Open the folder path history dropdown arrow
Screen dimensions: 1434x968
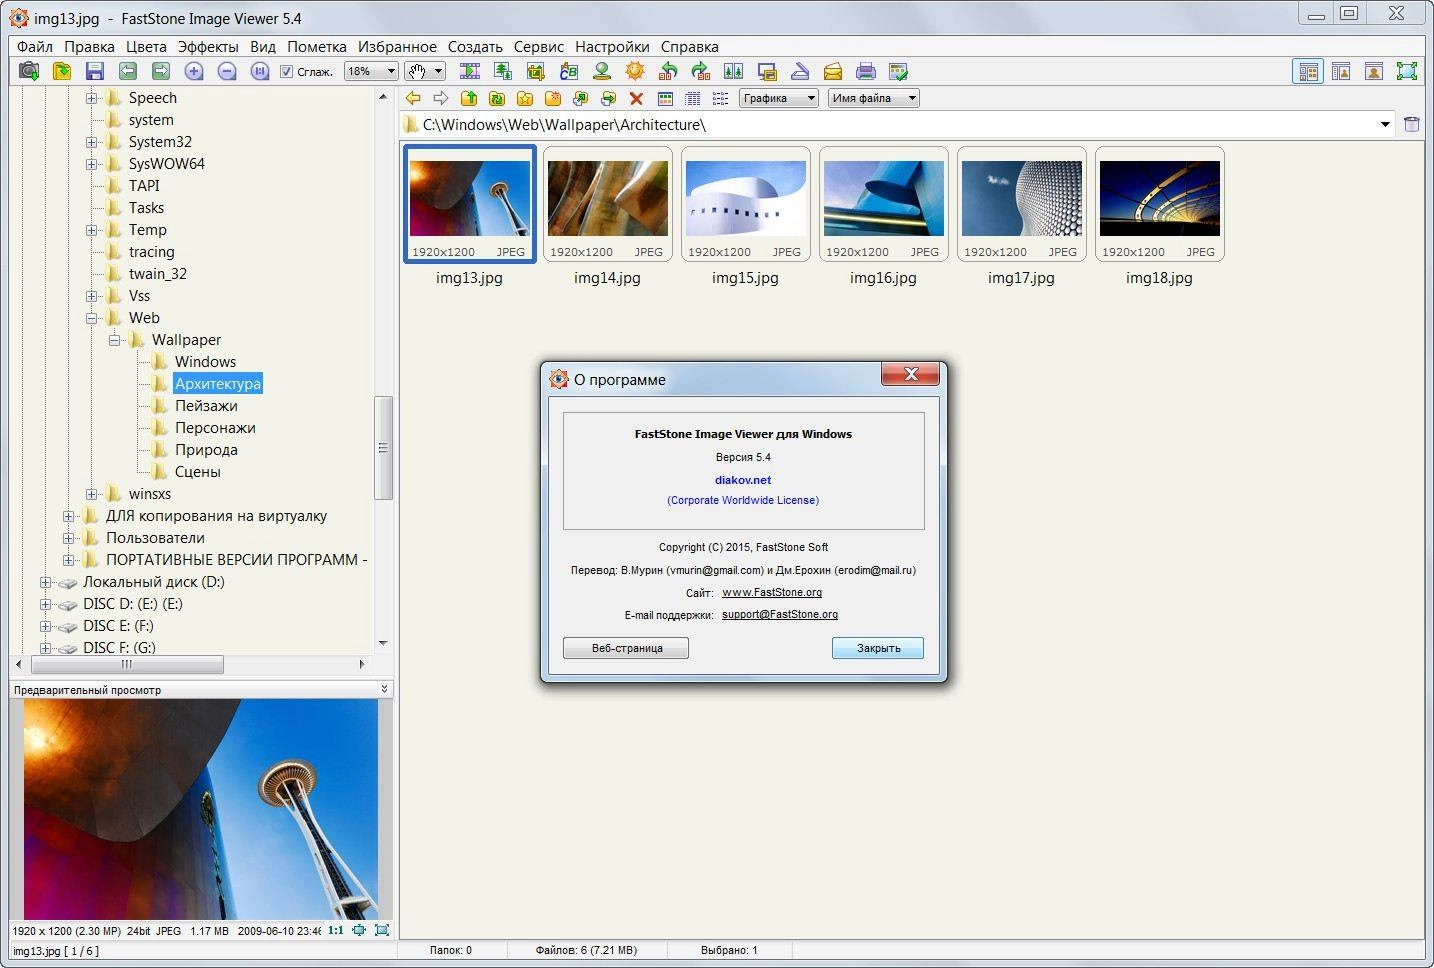click(x=1385, y=124)
